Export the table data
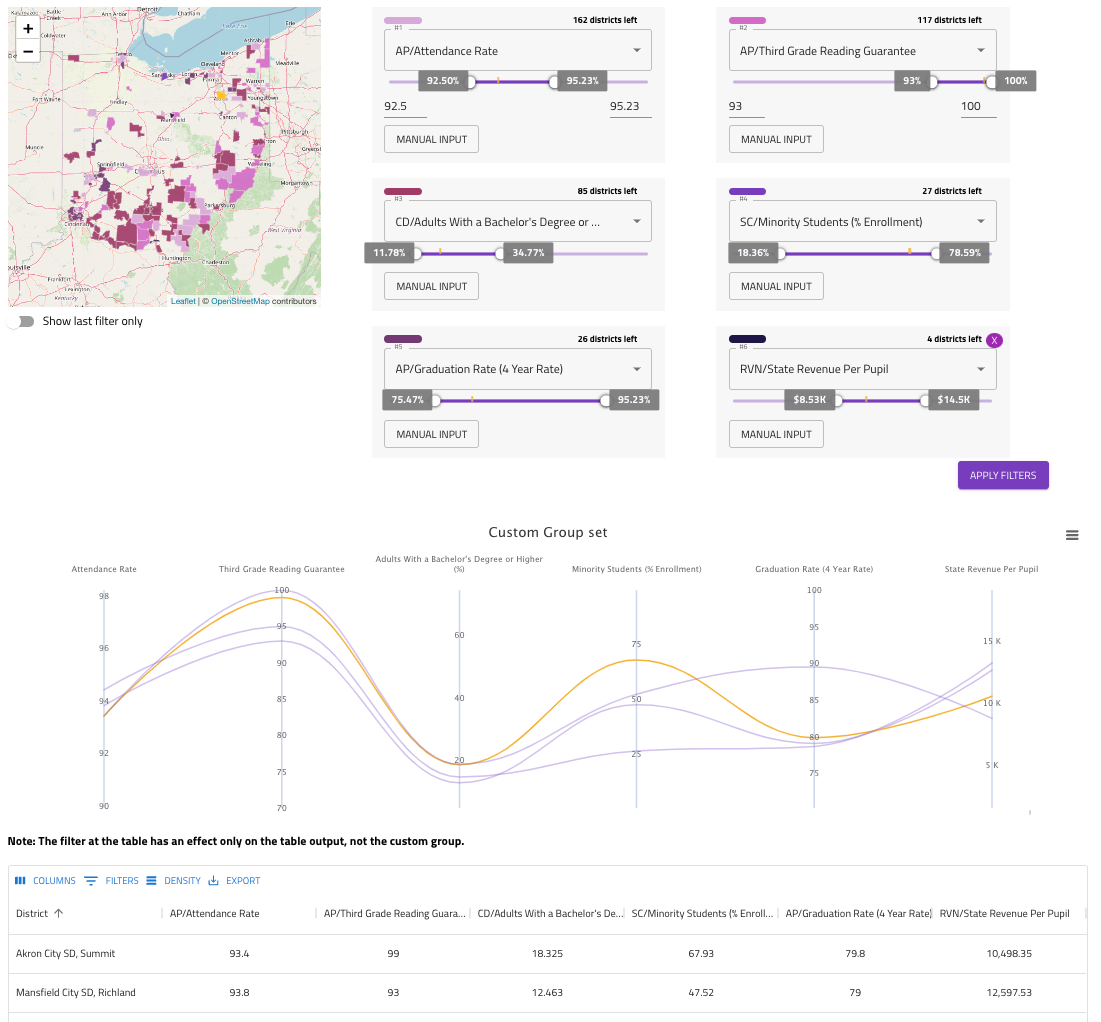 click(x=234, y=881)
